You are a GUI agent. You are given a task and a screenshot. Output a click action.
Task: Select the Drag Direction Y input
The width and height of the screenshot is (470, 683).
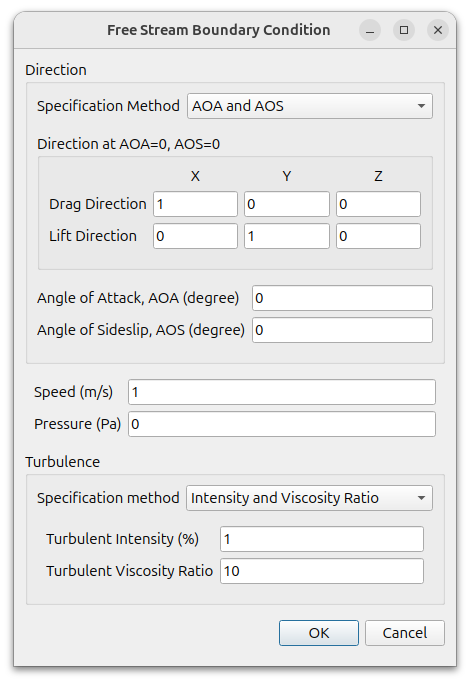(x=287, y=204)
